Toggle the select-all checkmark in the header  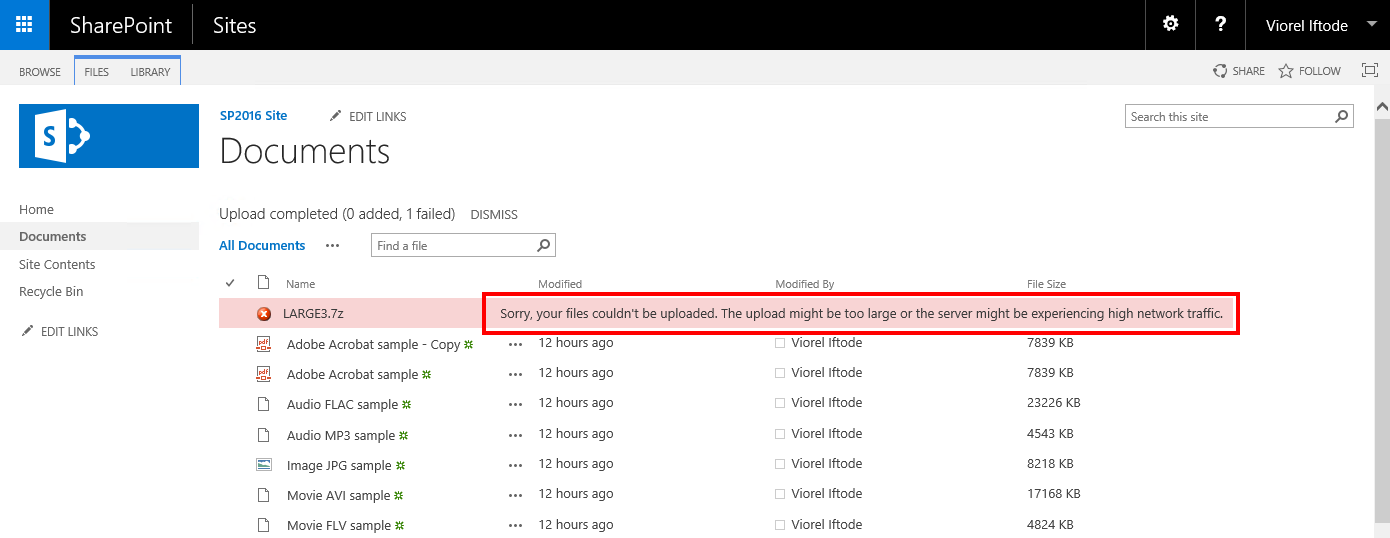tap(231, 283)
